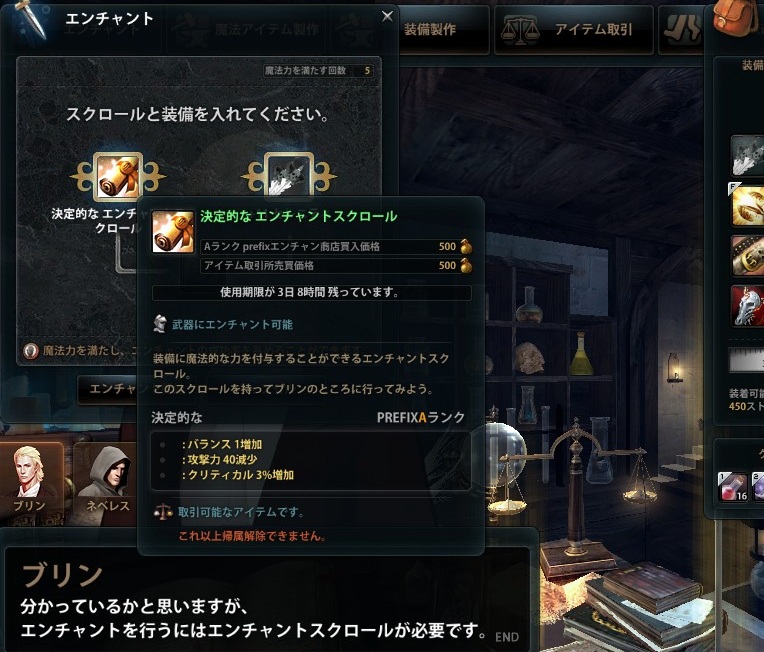Close the エンチャント window
Viewport: 764px width, 652px height.
[387, 17]
